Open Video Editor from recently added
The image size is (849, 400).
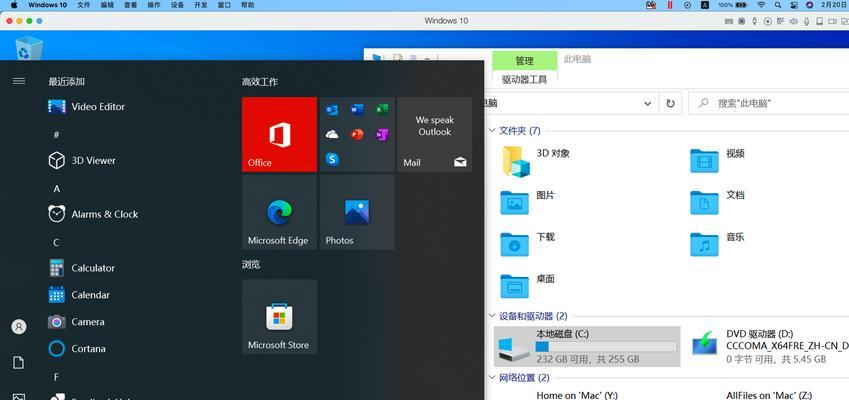point(87,107)
